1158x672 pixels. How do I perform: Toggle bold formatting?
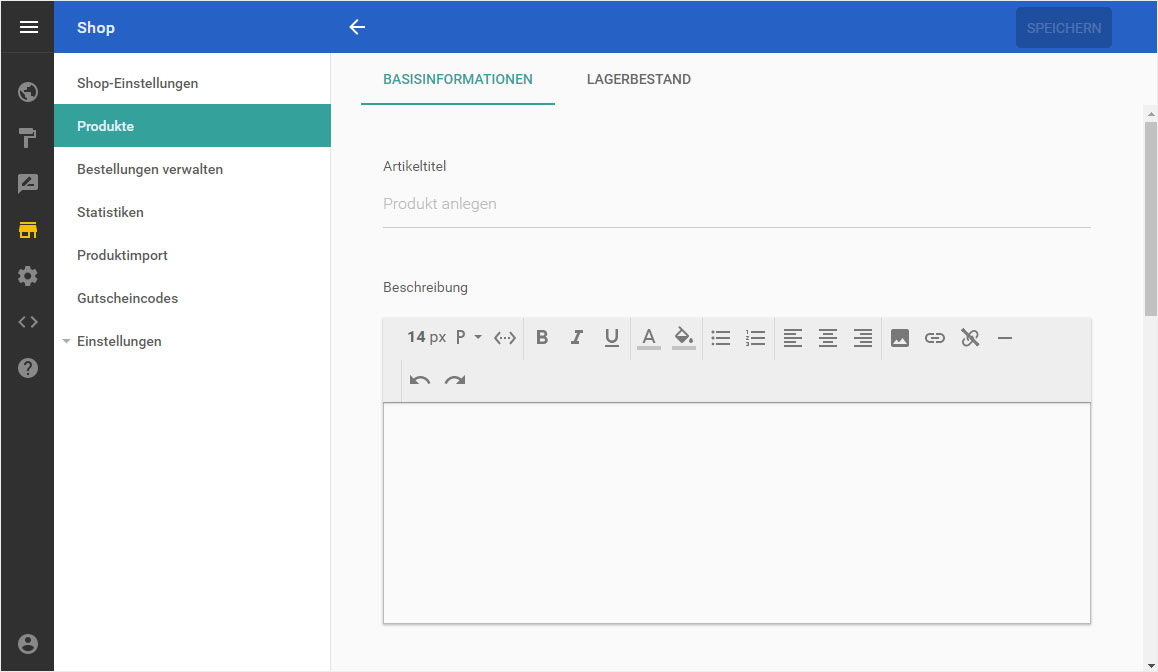[x=542, y=337]
